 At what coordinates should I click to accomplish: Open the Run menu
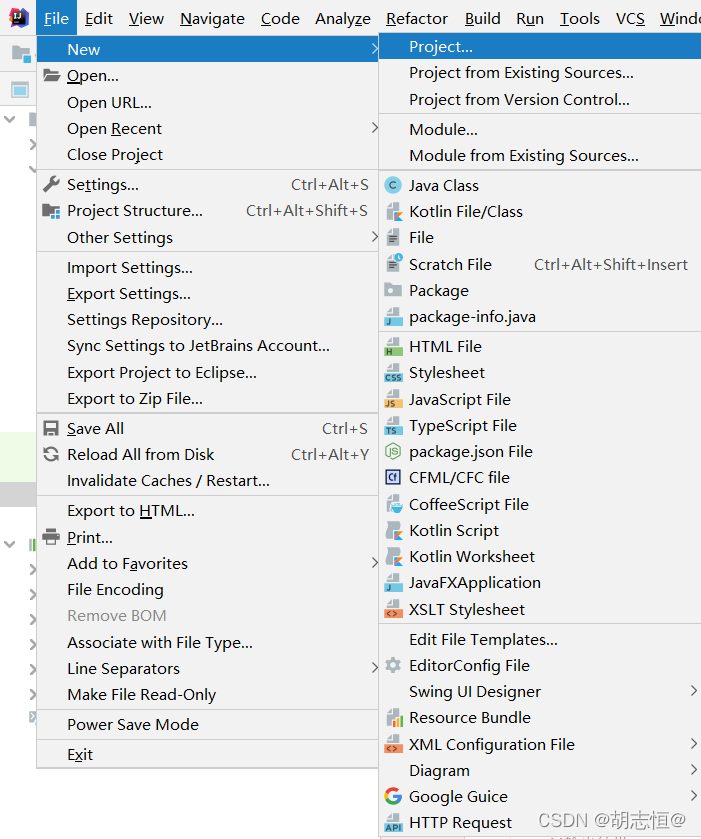[530, 19]
